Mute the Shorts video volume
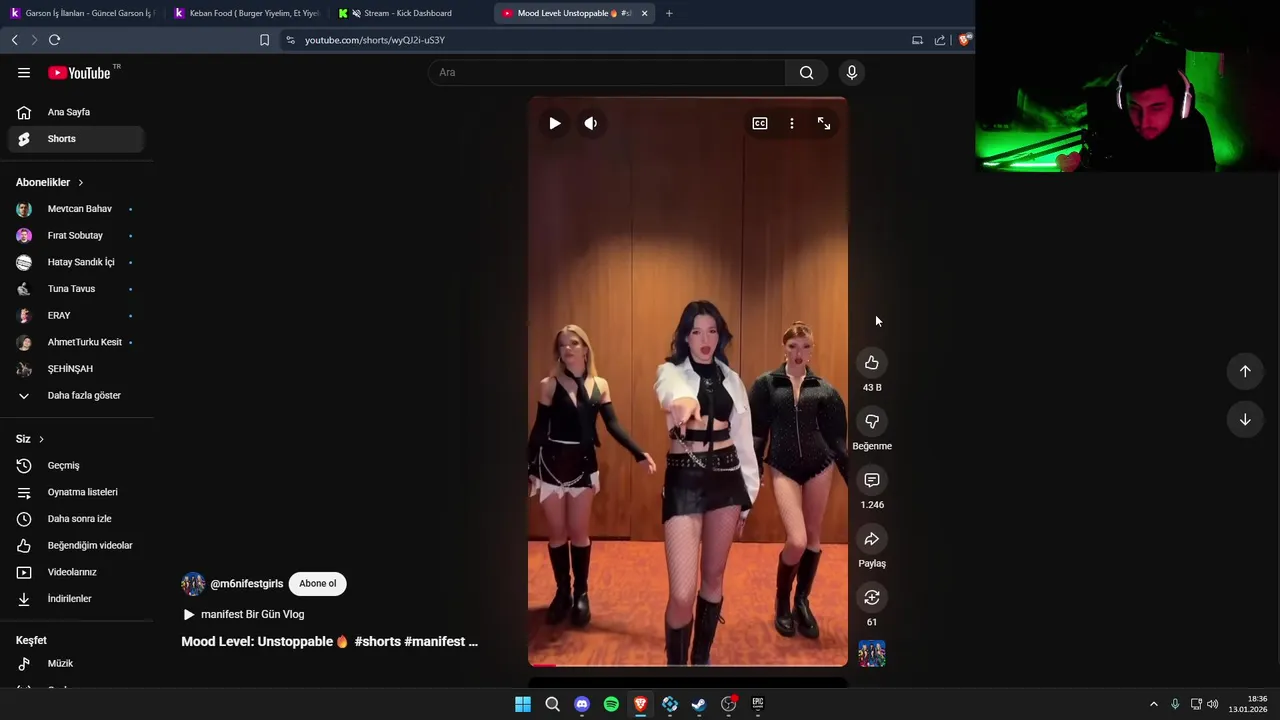 591,123
